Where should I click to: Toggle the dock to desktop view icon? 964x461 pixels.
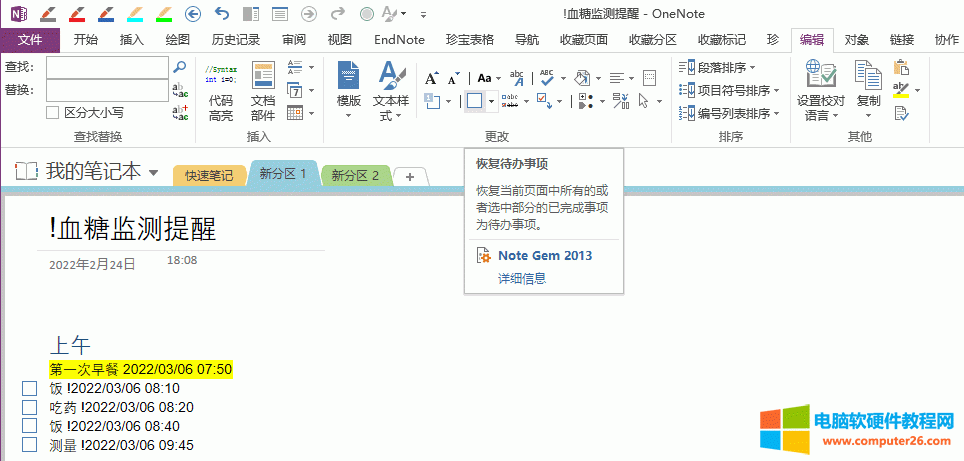251,13
